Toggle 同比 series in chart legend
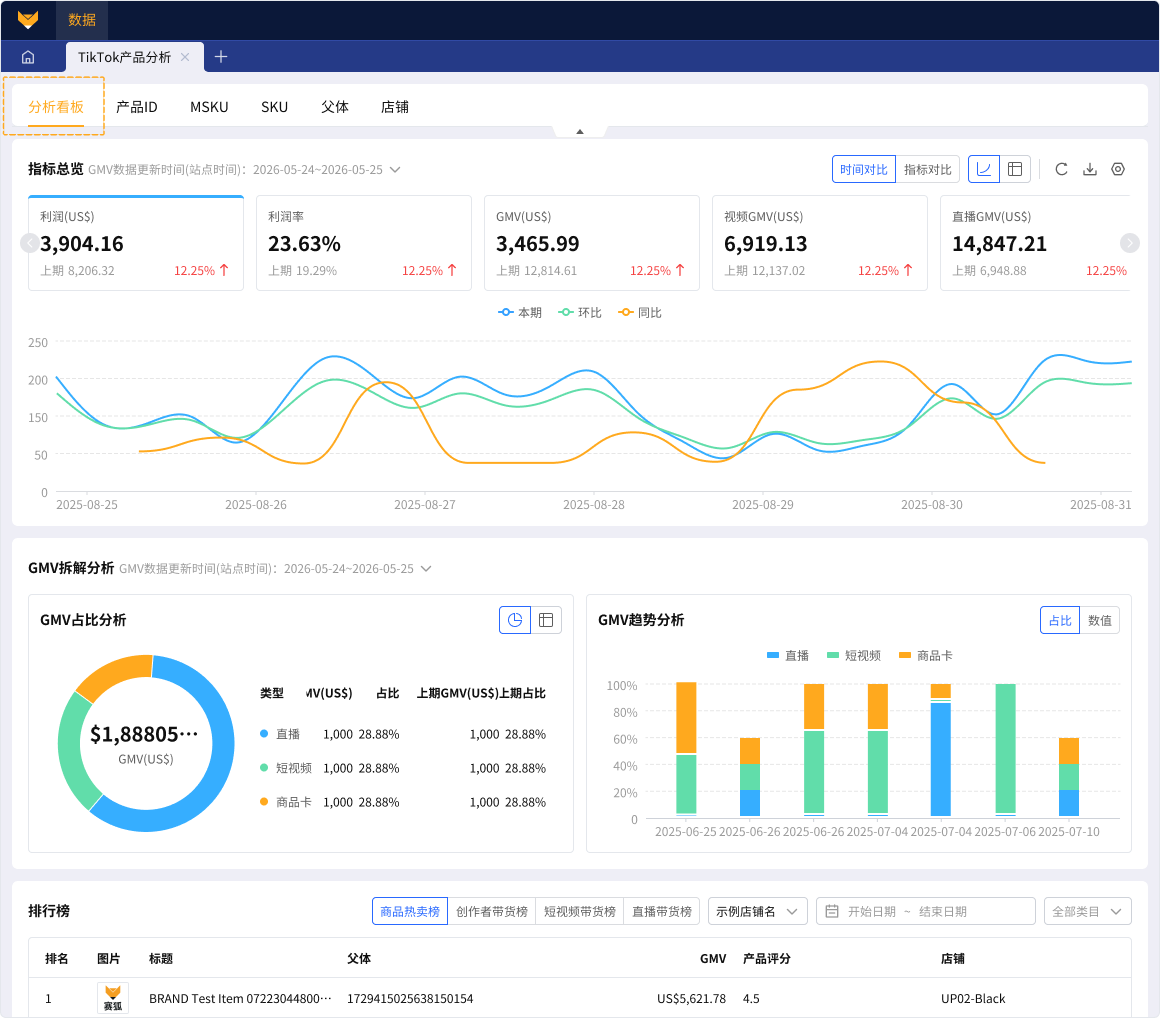 coord(640,313)
